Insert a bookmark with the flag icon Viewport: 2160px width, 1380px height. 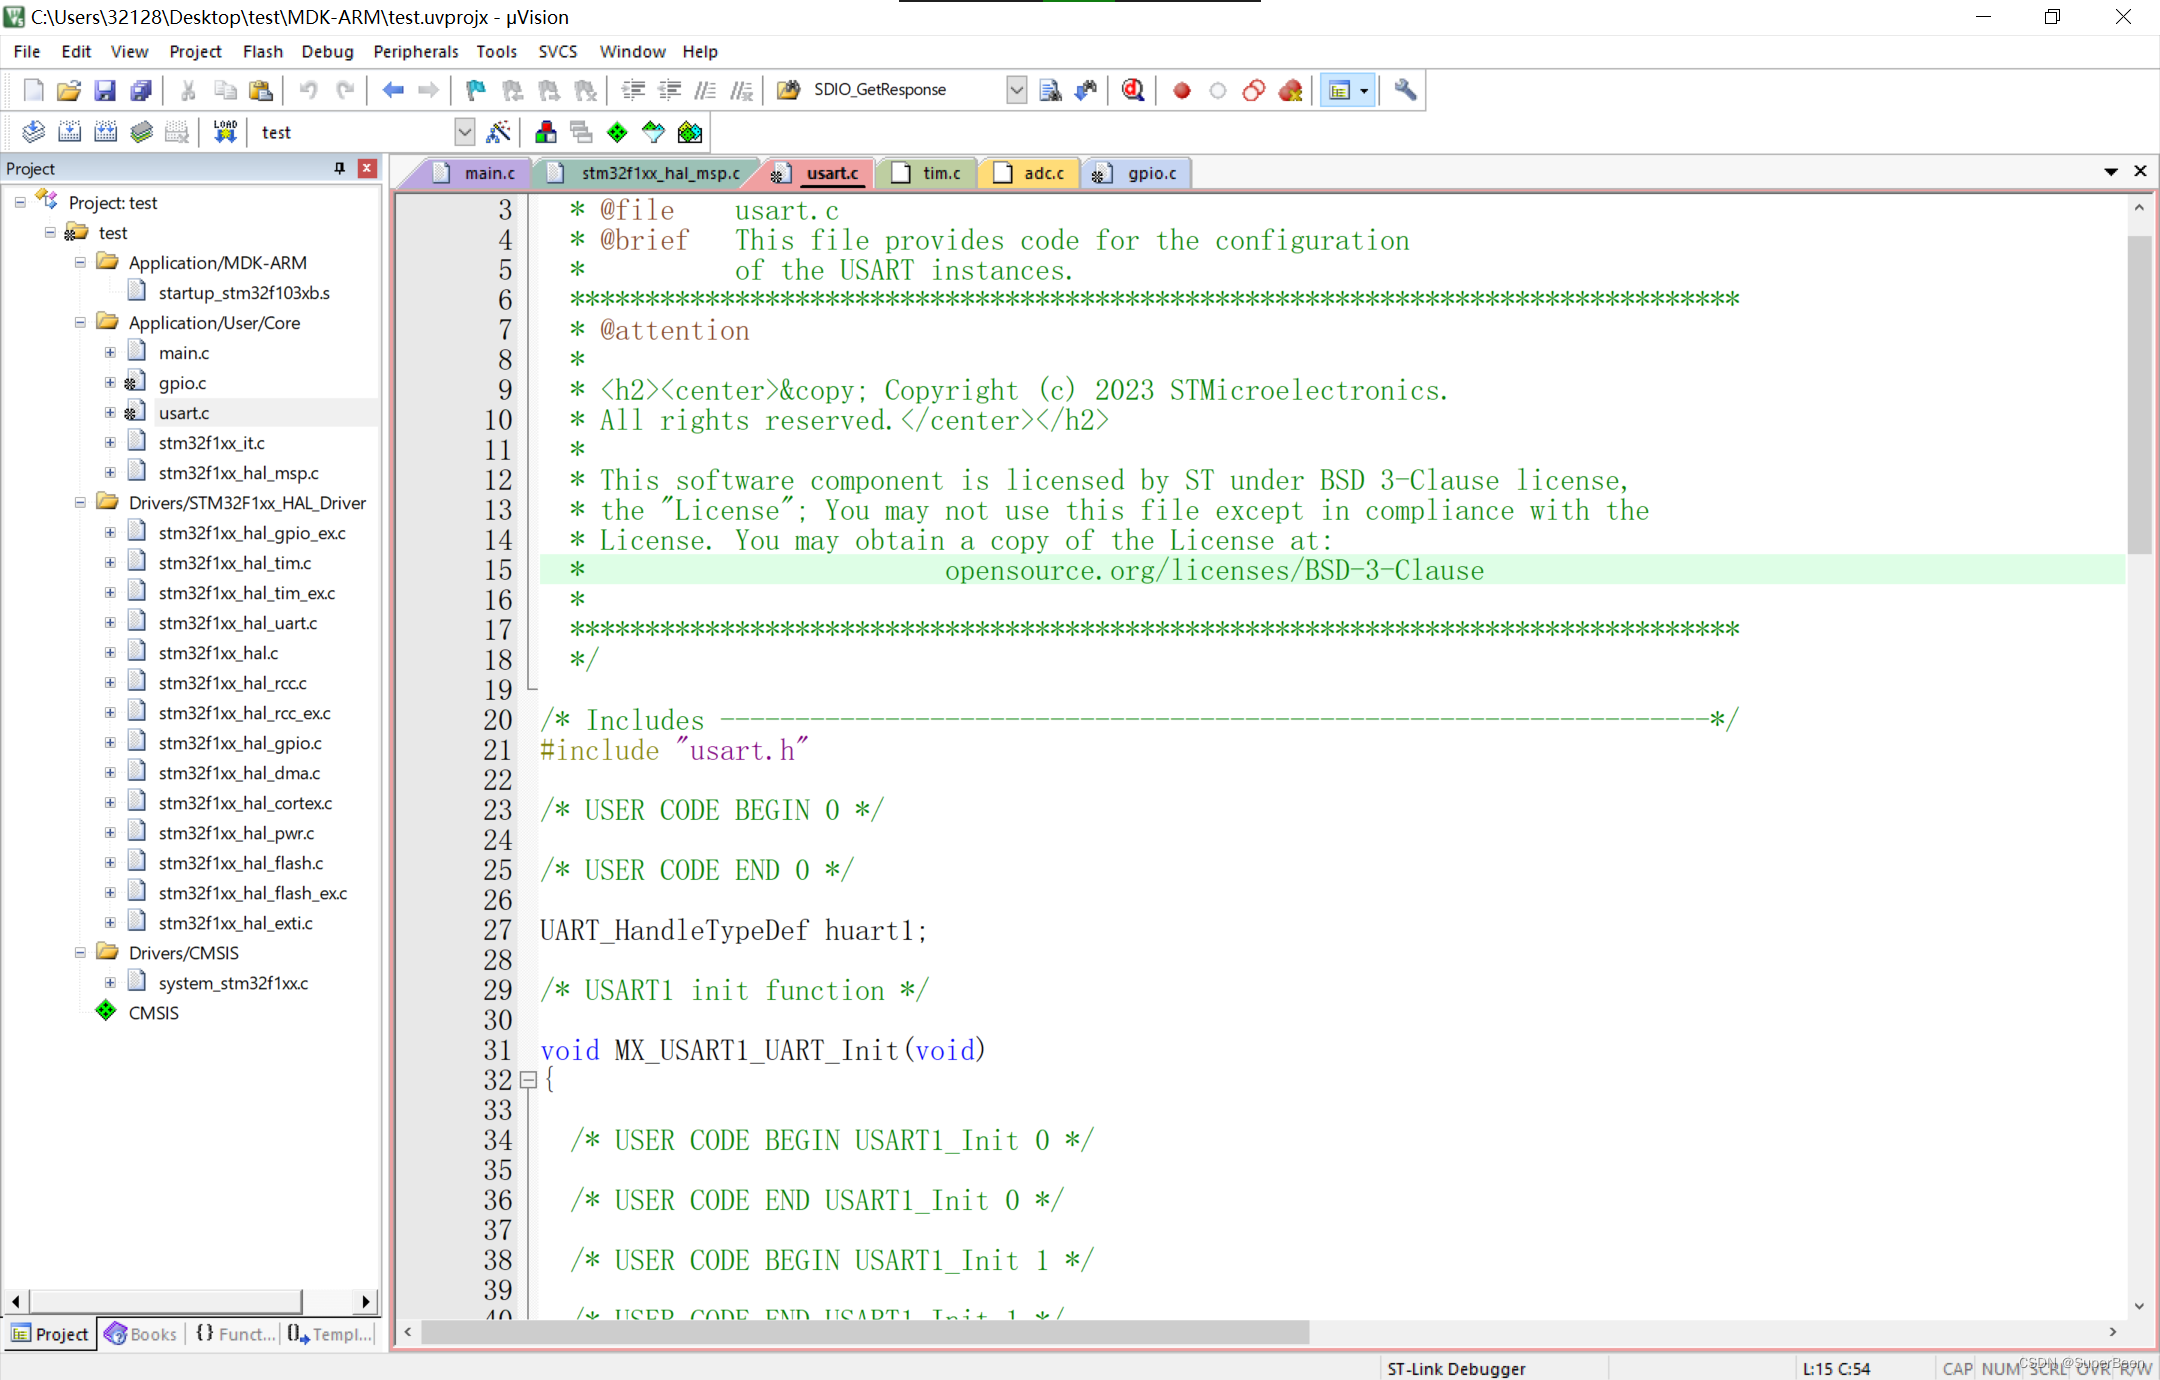476,90
